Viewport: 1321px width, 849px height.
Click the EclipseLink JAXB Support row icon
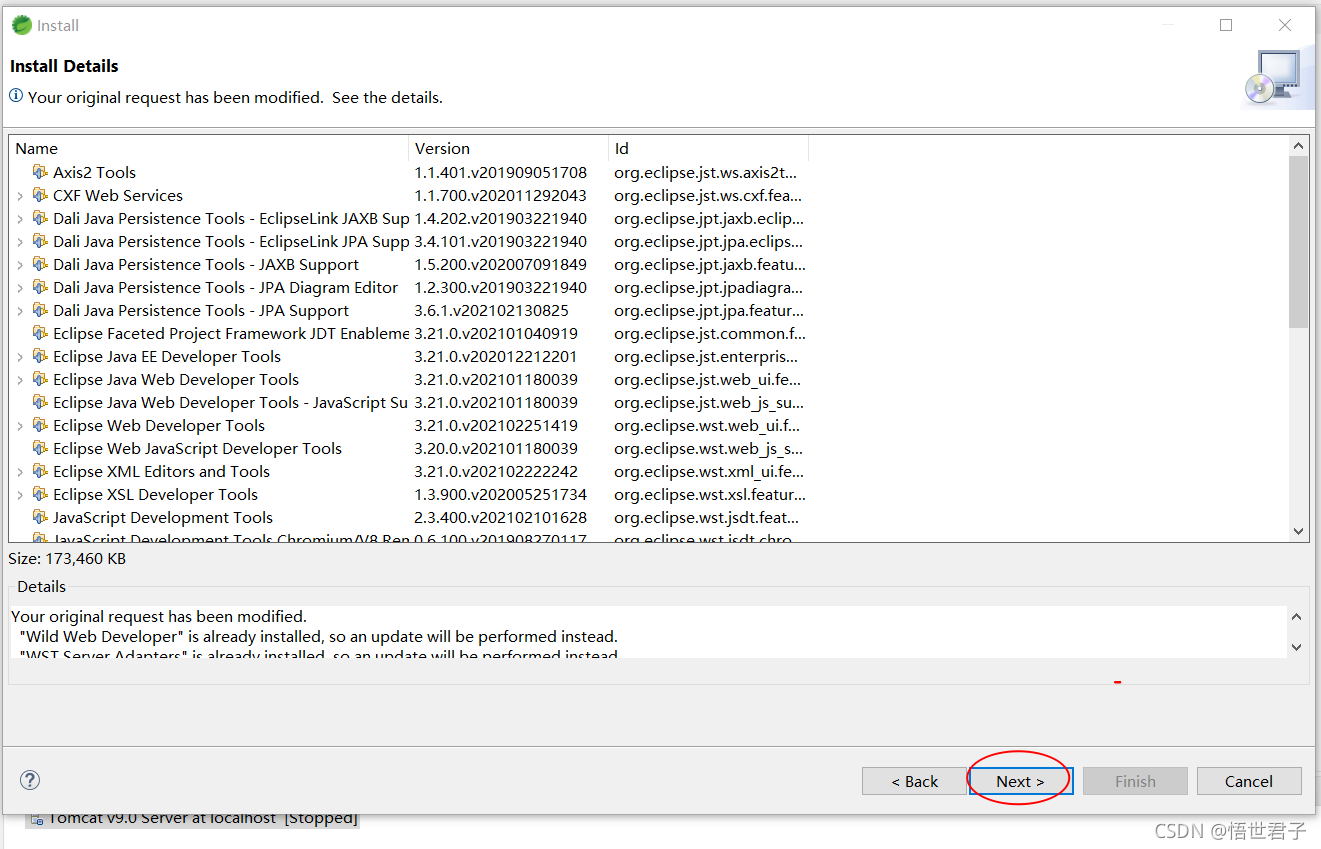[x=40, y=218]
